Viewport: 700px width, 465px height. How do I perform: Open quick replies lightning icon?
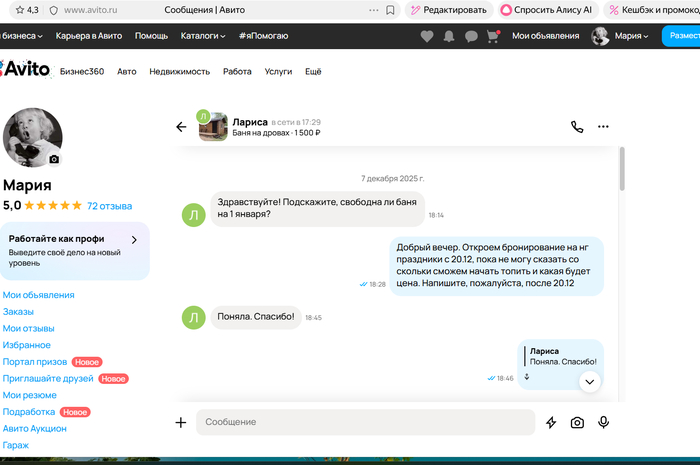pos(551,423)
